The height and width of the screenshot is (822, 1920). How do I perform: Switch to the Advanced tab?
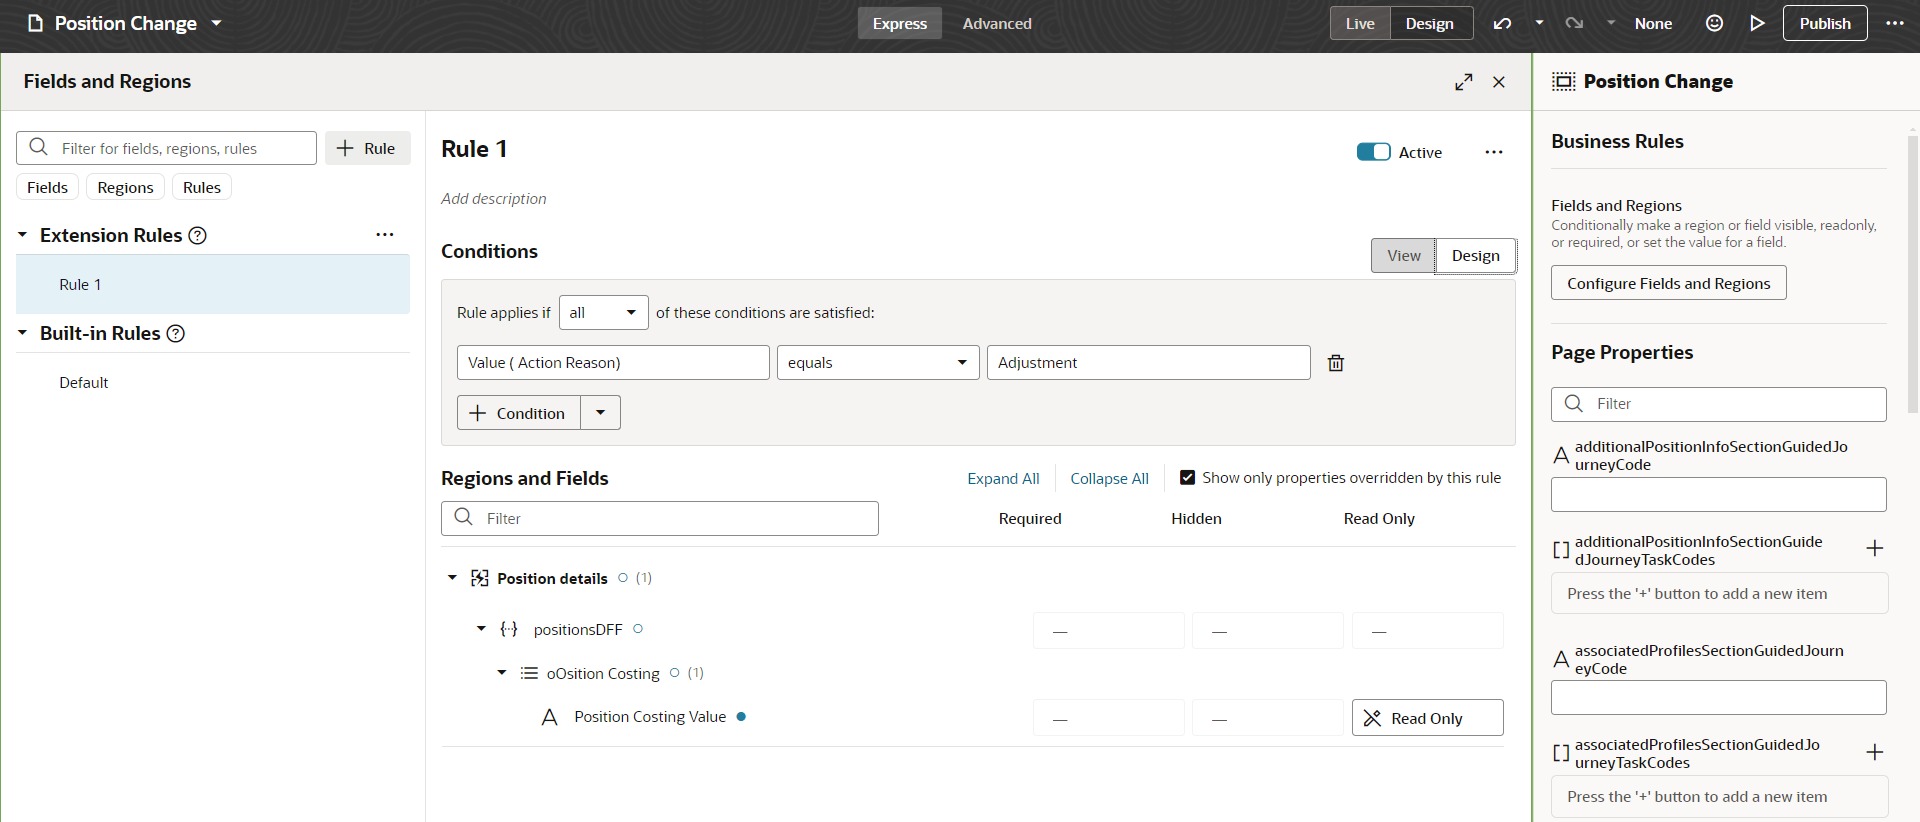[x=997, y=23]
